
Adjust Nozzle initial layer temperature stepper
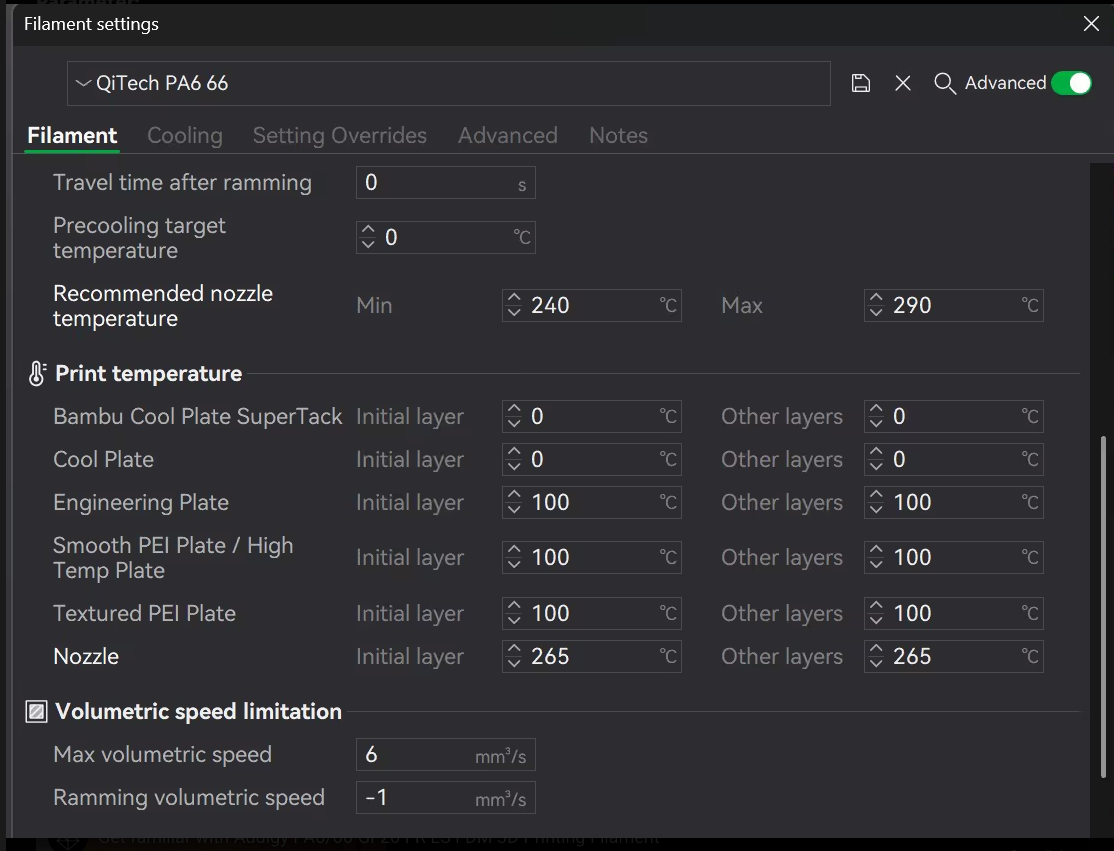point(514,657)
